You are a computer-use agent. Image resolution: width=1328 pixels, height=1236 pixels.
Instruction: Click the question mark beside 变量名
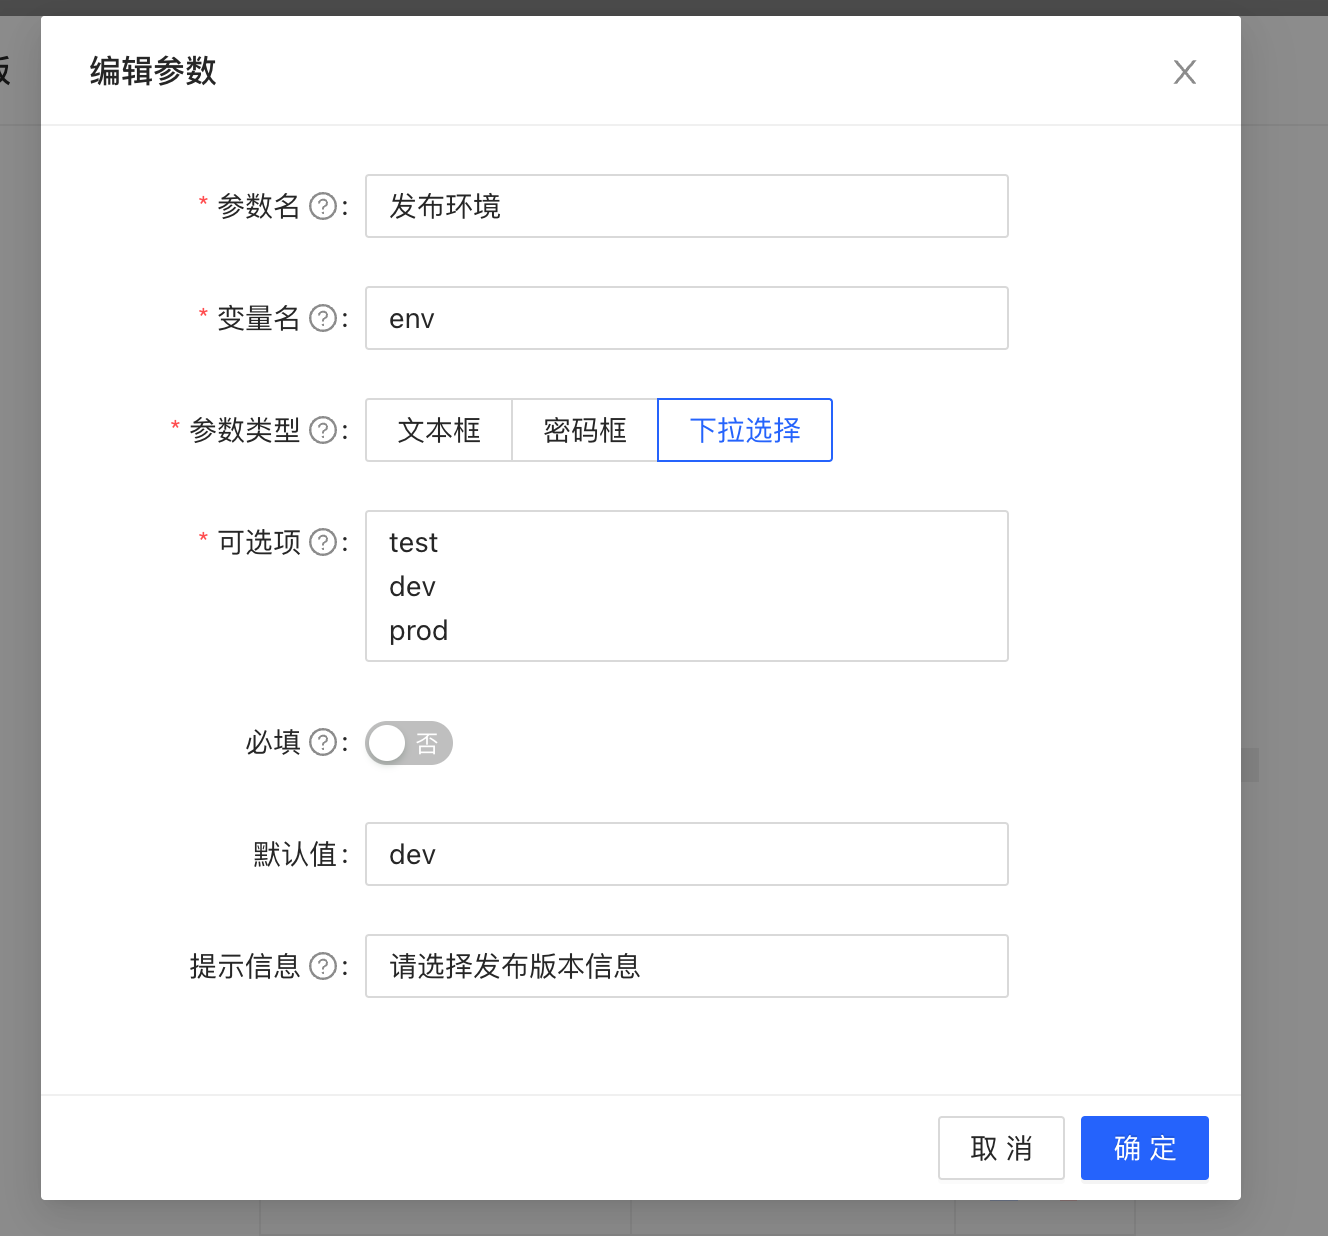pos(322,318)
